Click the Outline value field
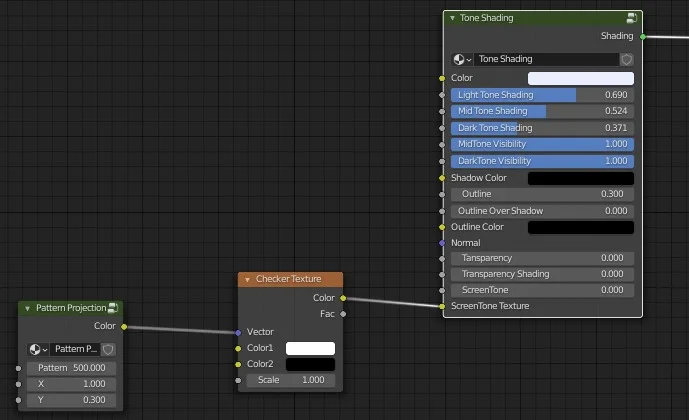This screenshot has height=420, width=689. tap(542, 194)
